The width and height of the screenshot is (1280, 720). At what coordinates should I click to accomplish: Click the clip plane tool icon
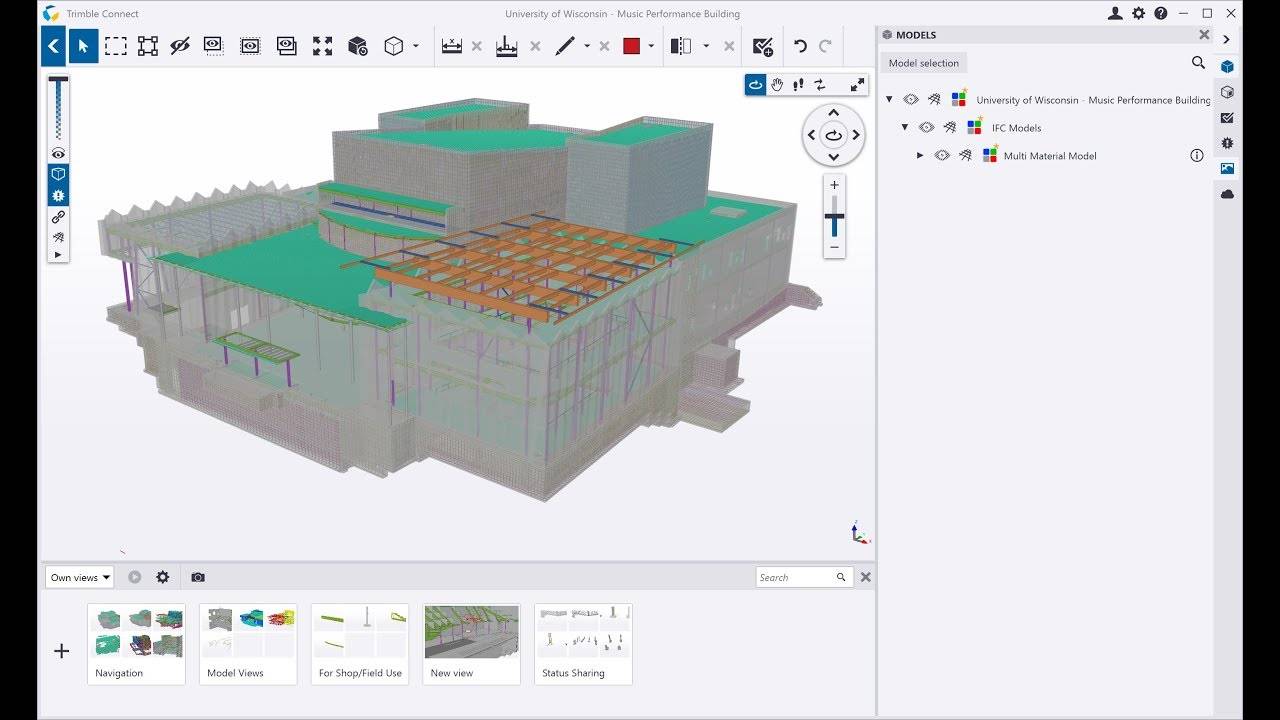click(681, 46)
